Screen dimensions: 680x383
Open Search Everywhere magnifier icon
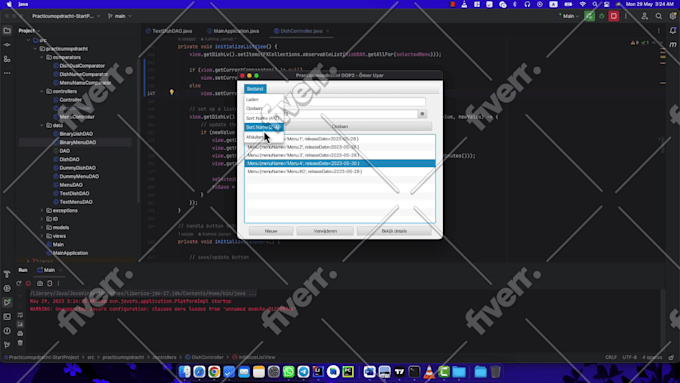pos(659,16)
